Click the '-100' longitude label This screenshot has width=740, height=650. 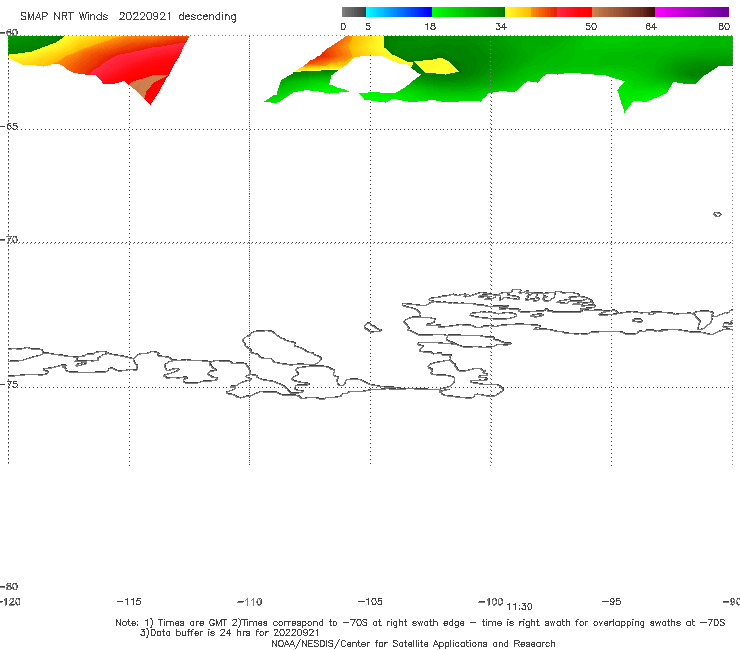click(x=491, y=601)
